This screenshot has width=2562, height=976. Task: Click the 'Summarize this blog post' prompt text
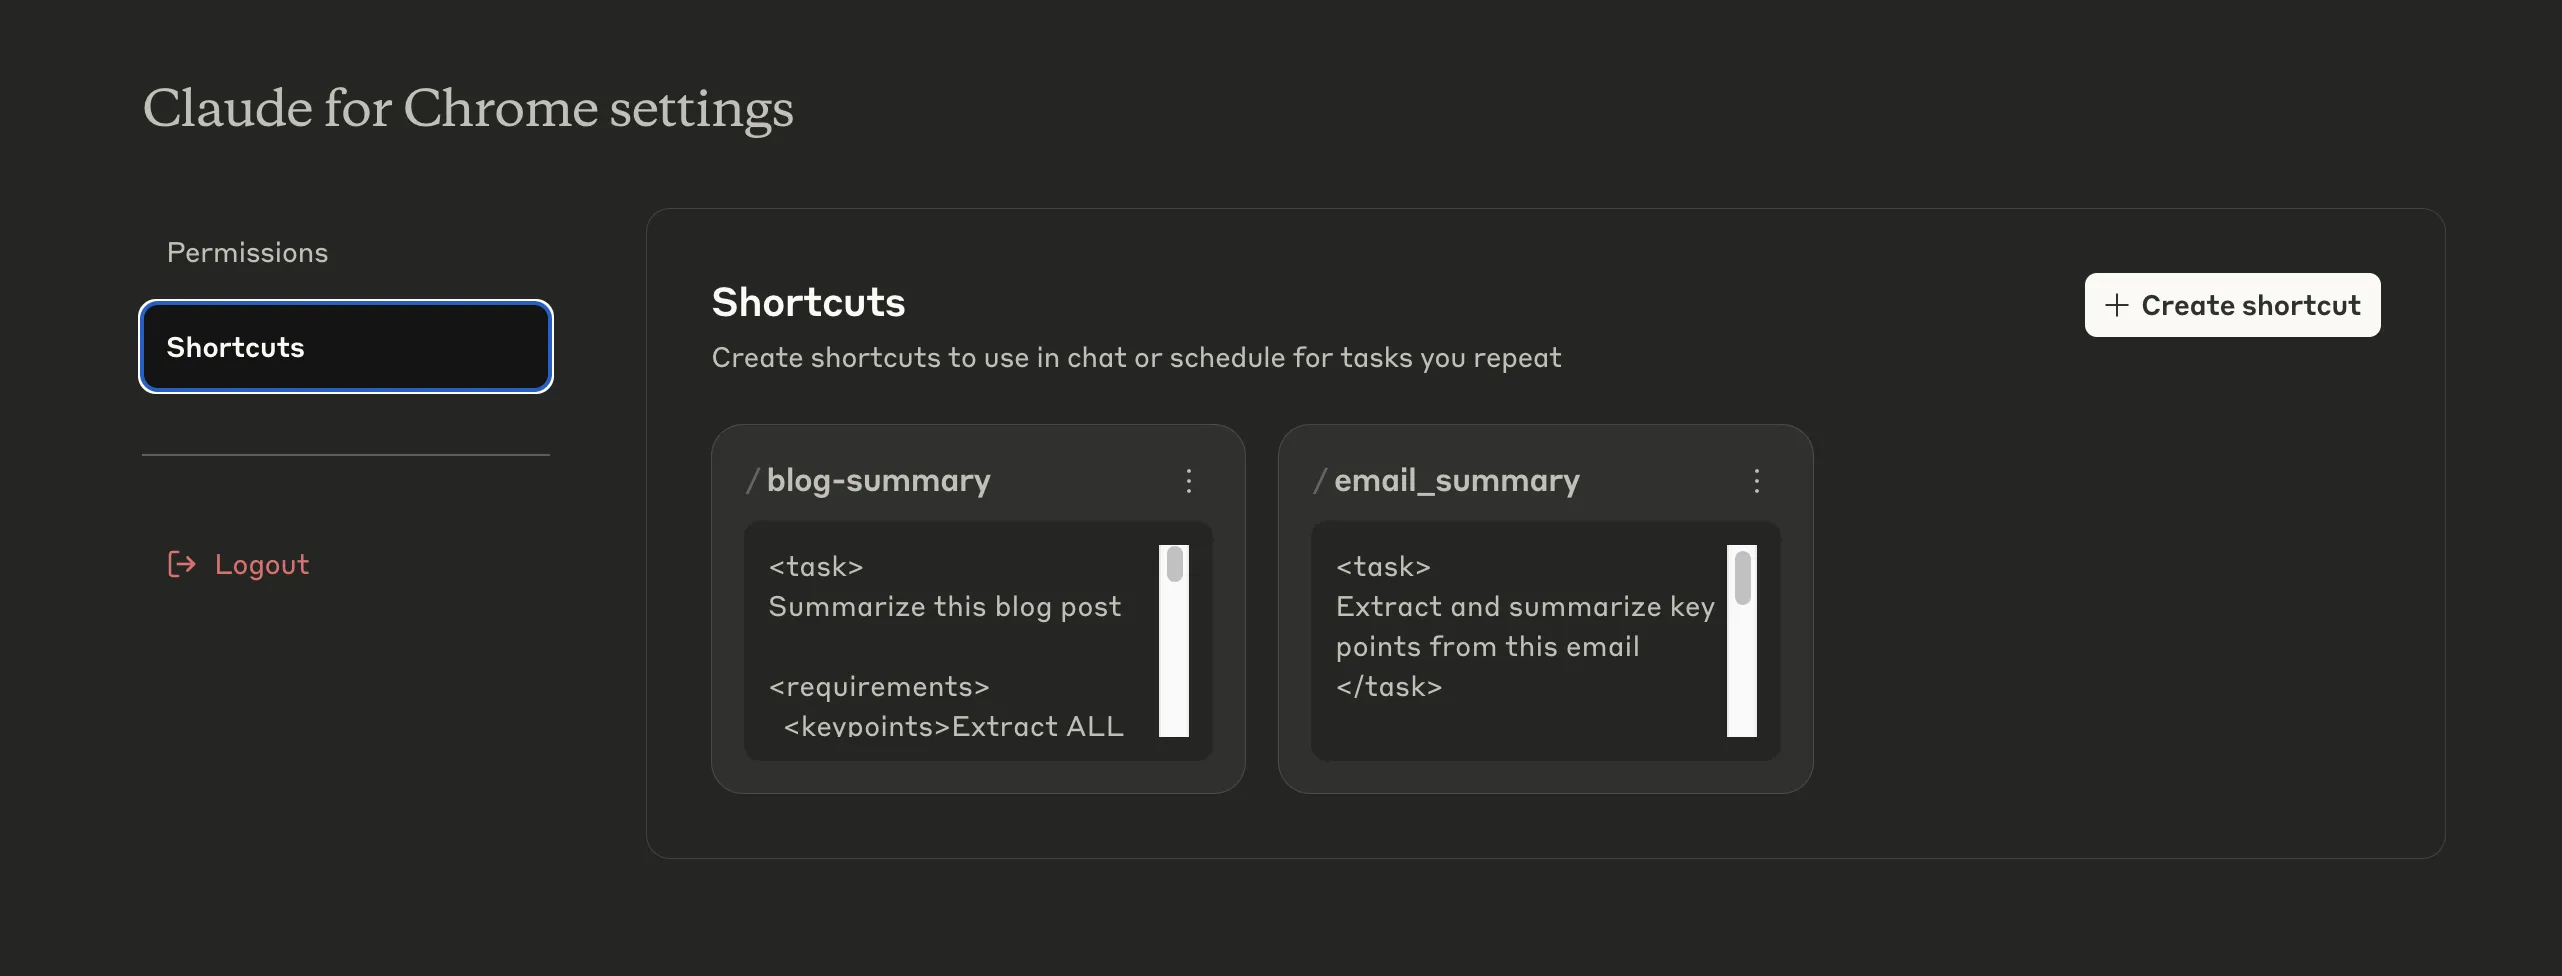click(x=944, y=607)
